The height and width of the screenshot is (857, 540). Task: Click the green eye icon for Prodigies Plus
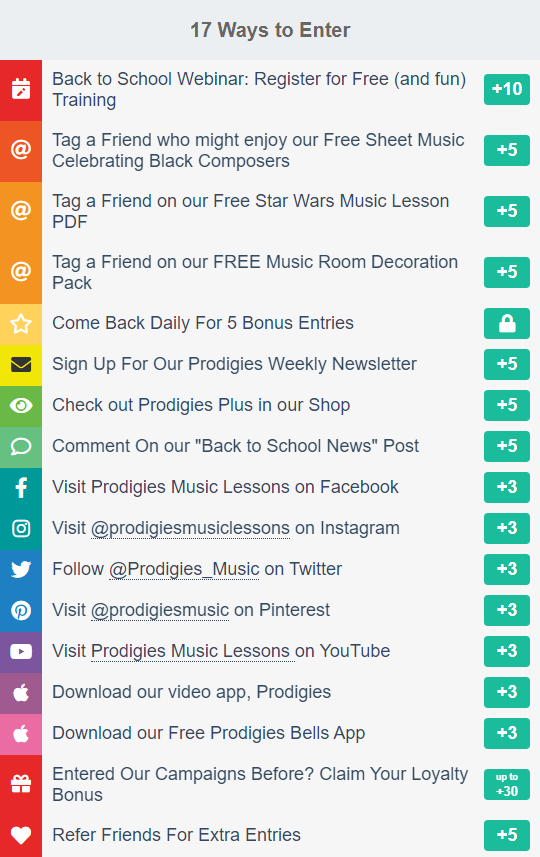(21, 406)
